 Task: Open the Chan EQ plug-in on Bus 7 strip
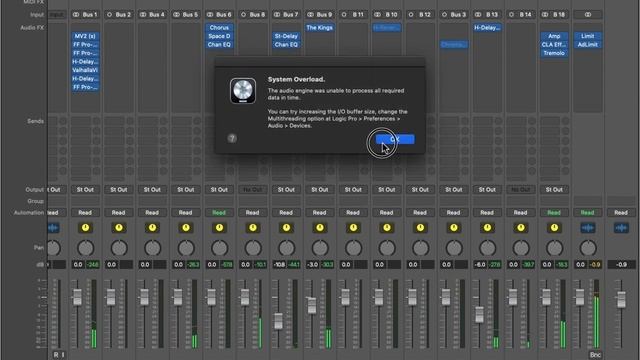[286, 45]
